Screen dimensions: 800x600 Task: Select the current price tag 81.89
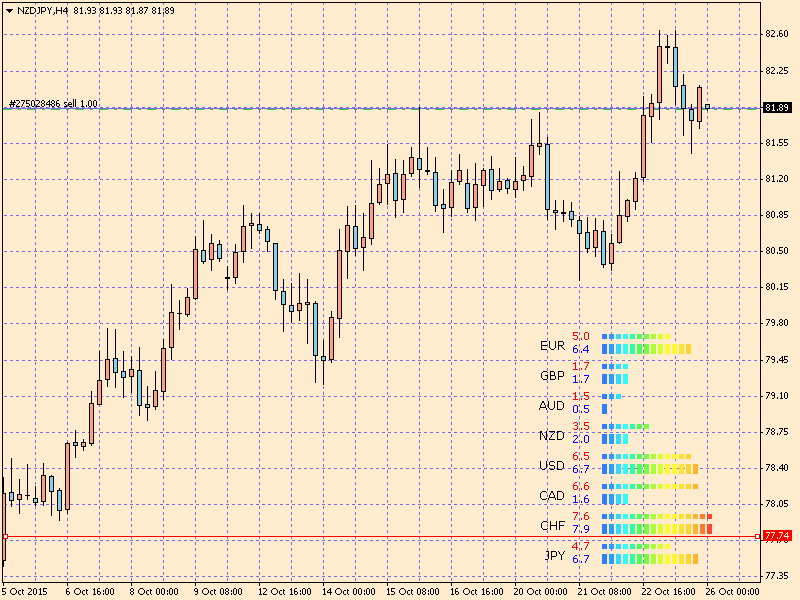click(777, 108)
